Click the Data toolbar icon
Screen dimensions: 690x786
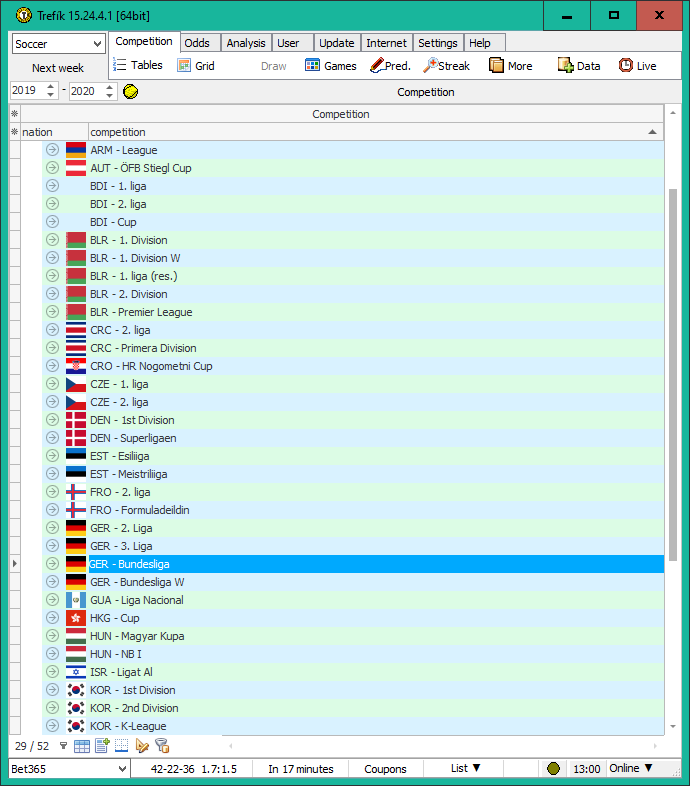point(579,66)
